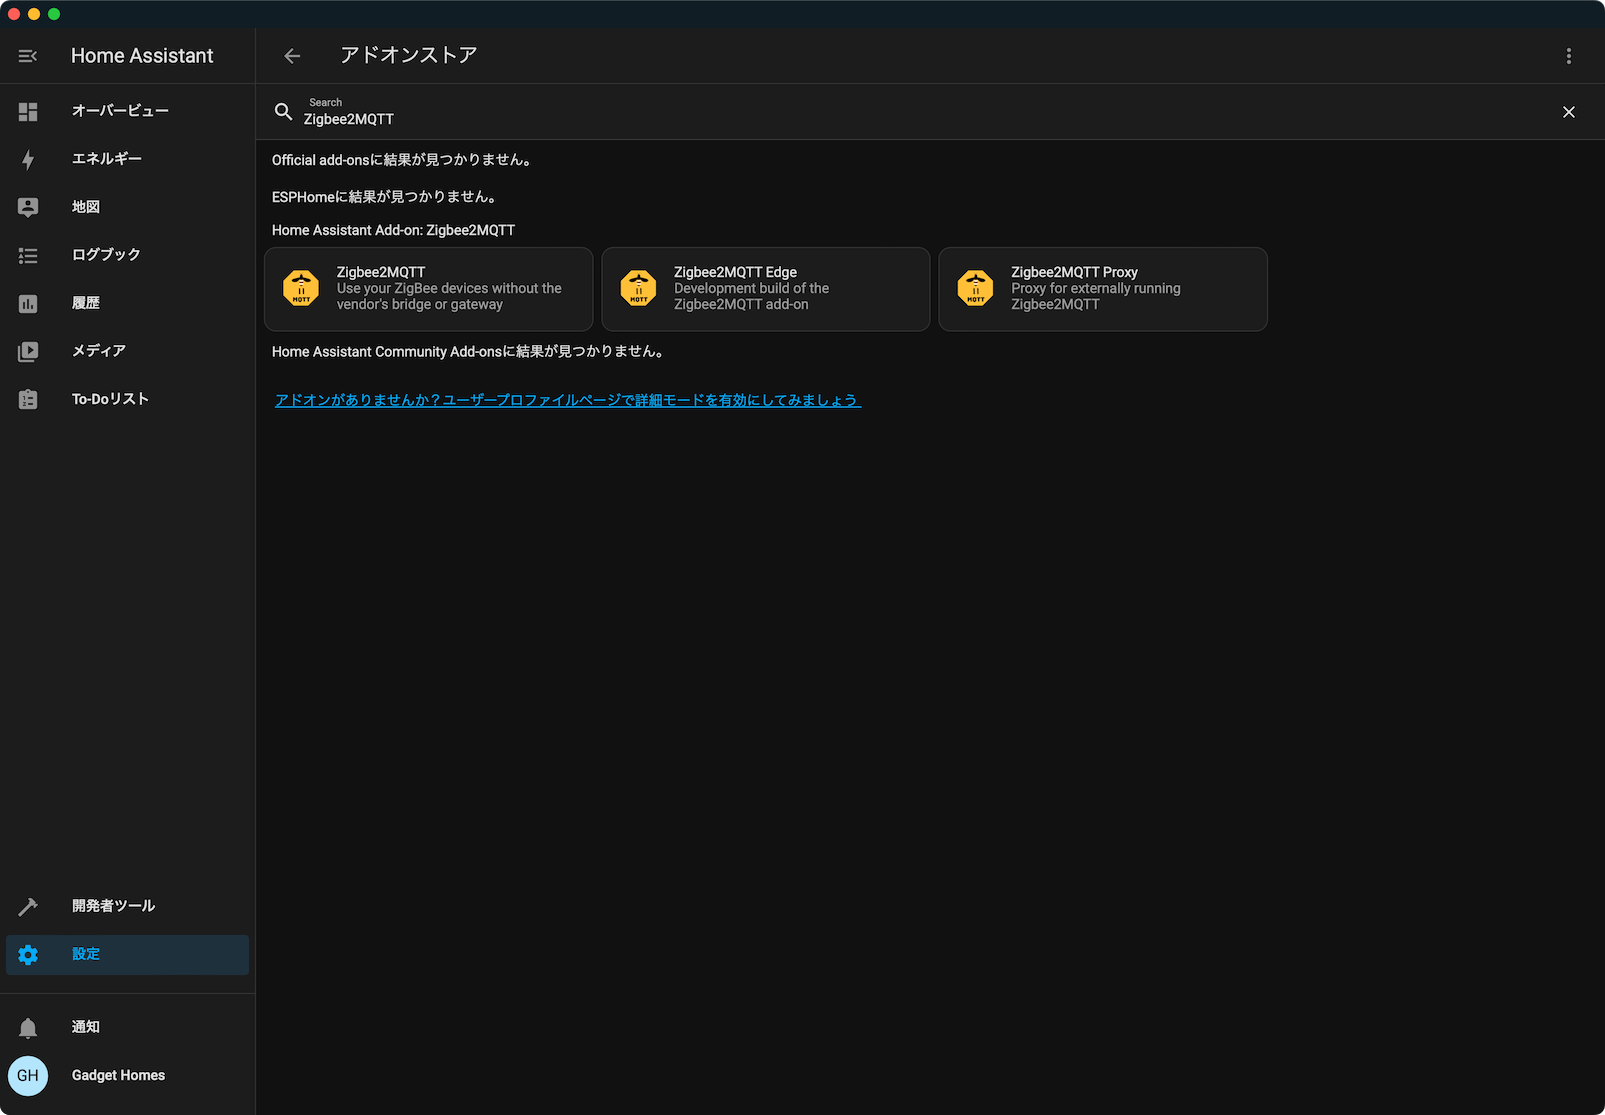Open 開発者ツール in the sidebar

(x=128, y=906)
